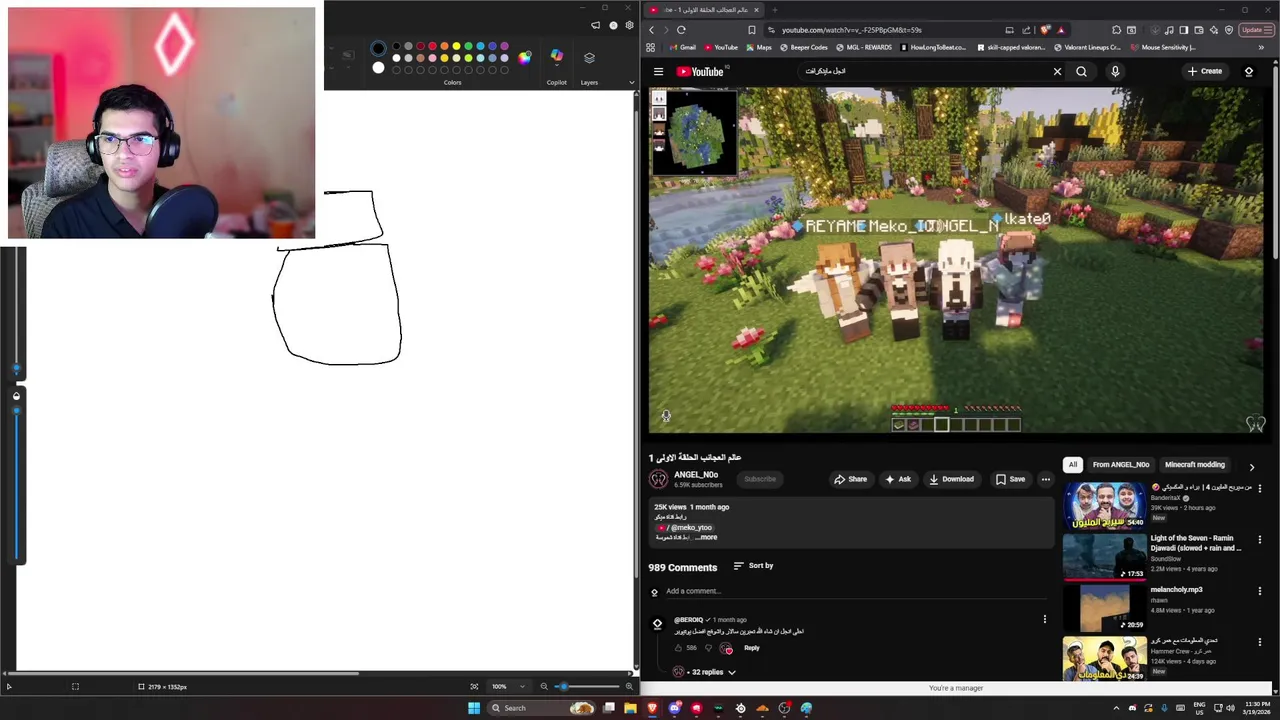Viewport: 1280px width, 720px height.
Task: Open the Brave VPN shield icon
Action: click(x=1227, y=30)
